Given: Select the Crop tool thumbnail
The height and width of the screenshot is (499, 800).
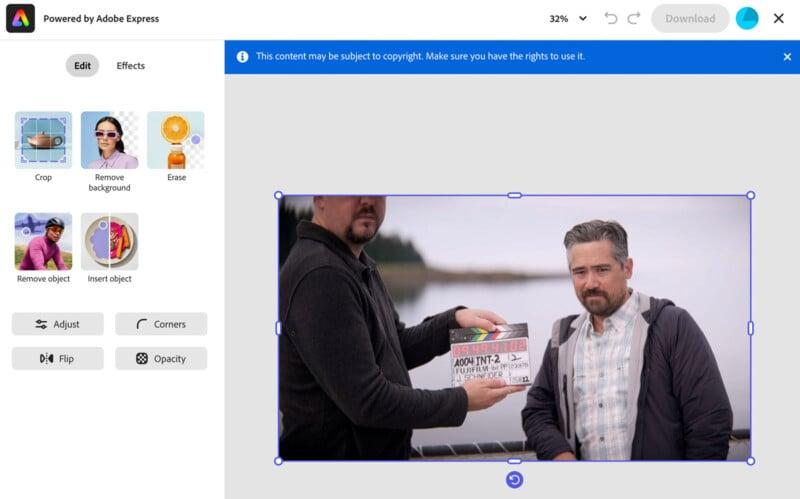Looking at the screenshot, I should tap(43, 140).
